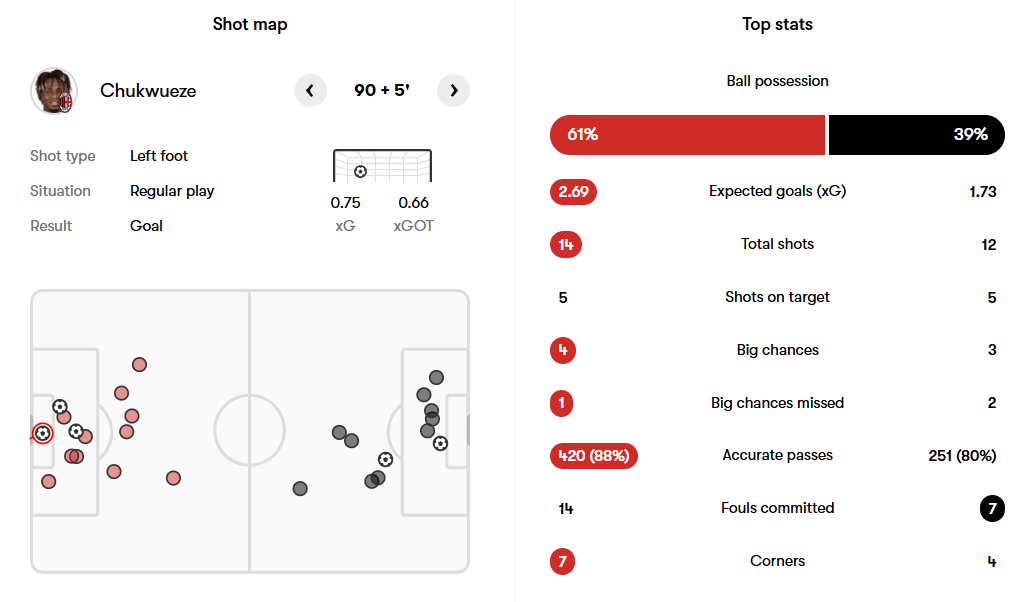Go to the previous shot arrow
Viewport: 1021px width, 602px height.
(x=310, y=91)
